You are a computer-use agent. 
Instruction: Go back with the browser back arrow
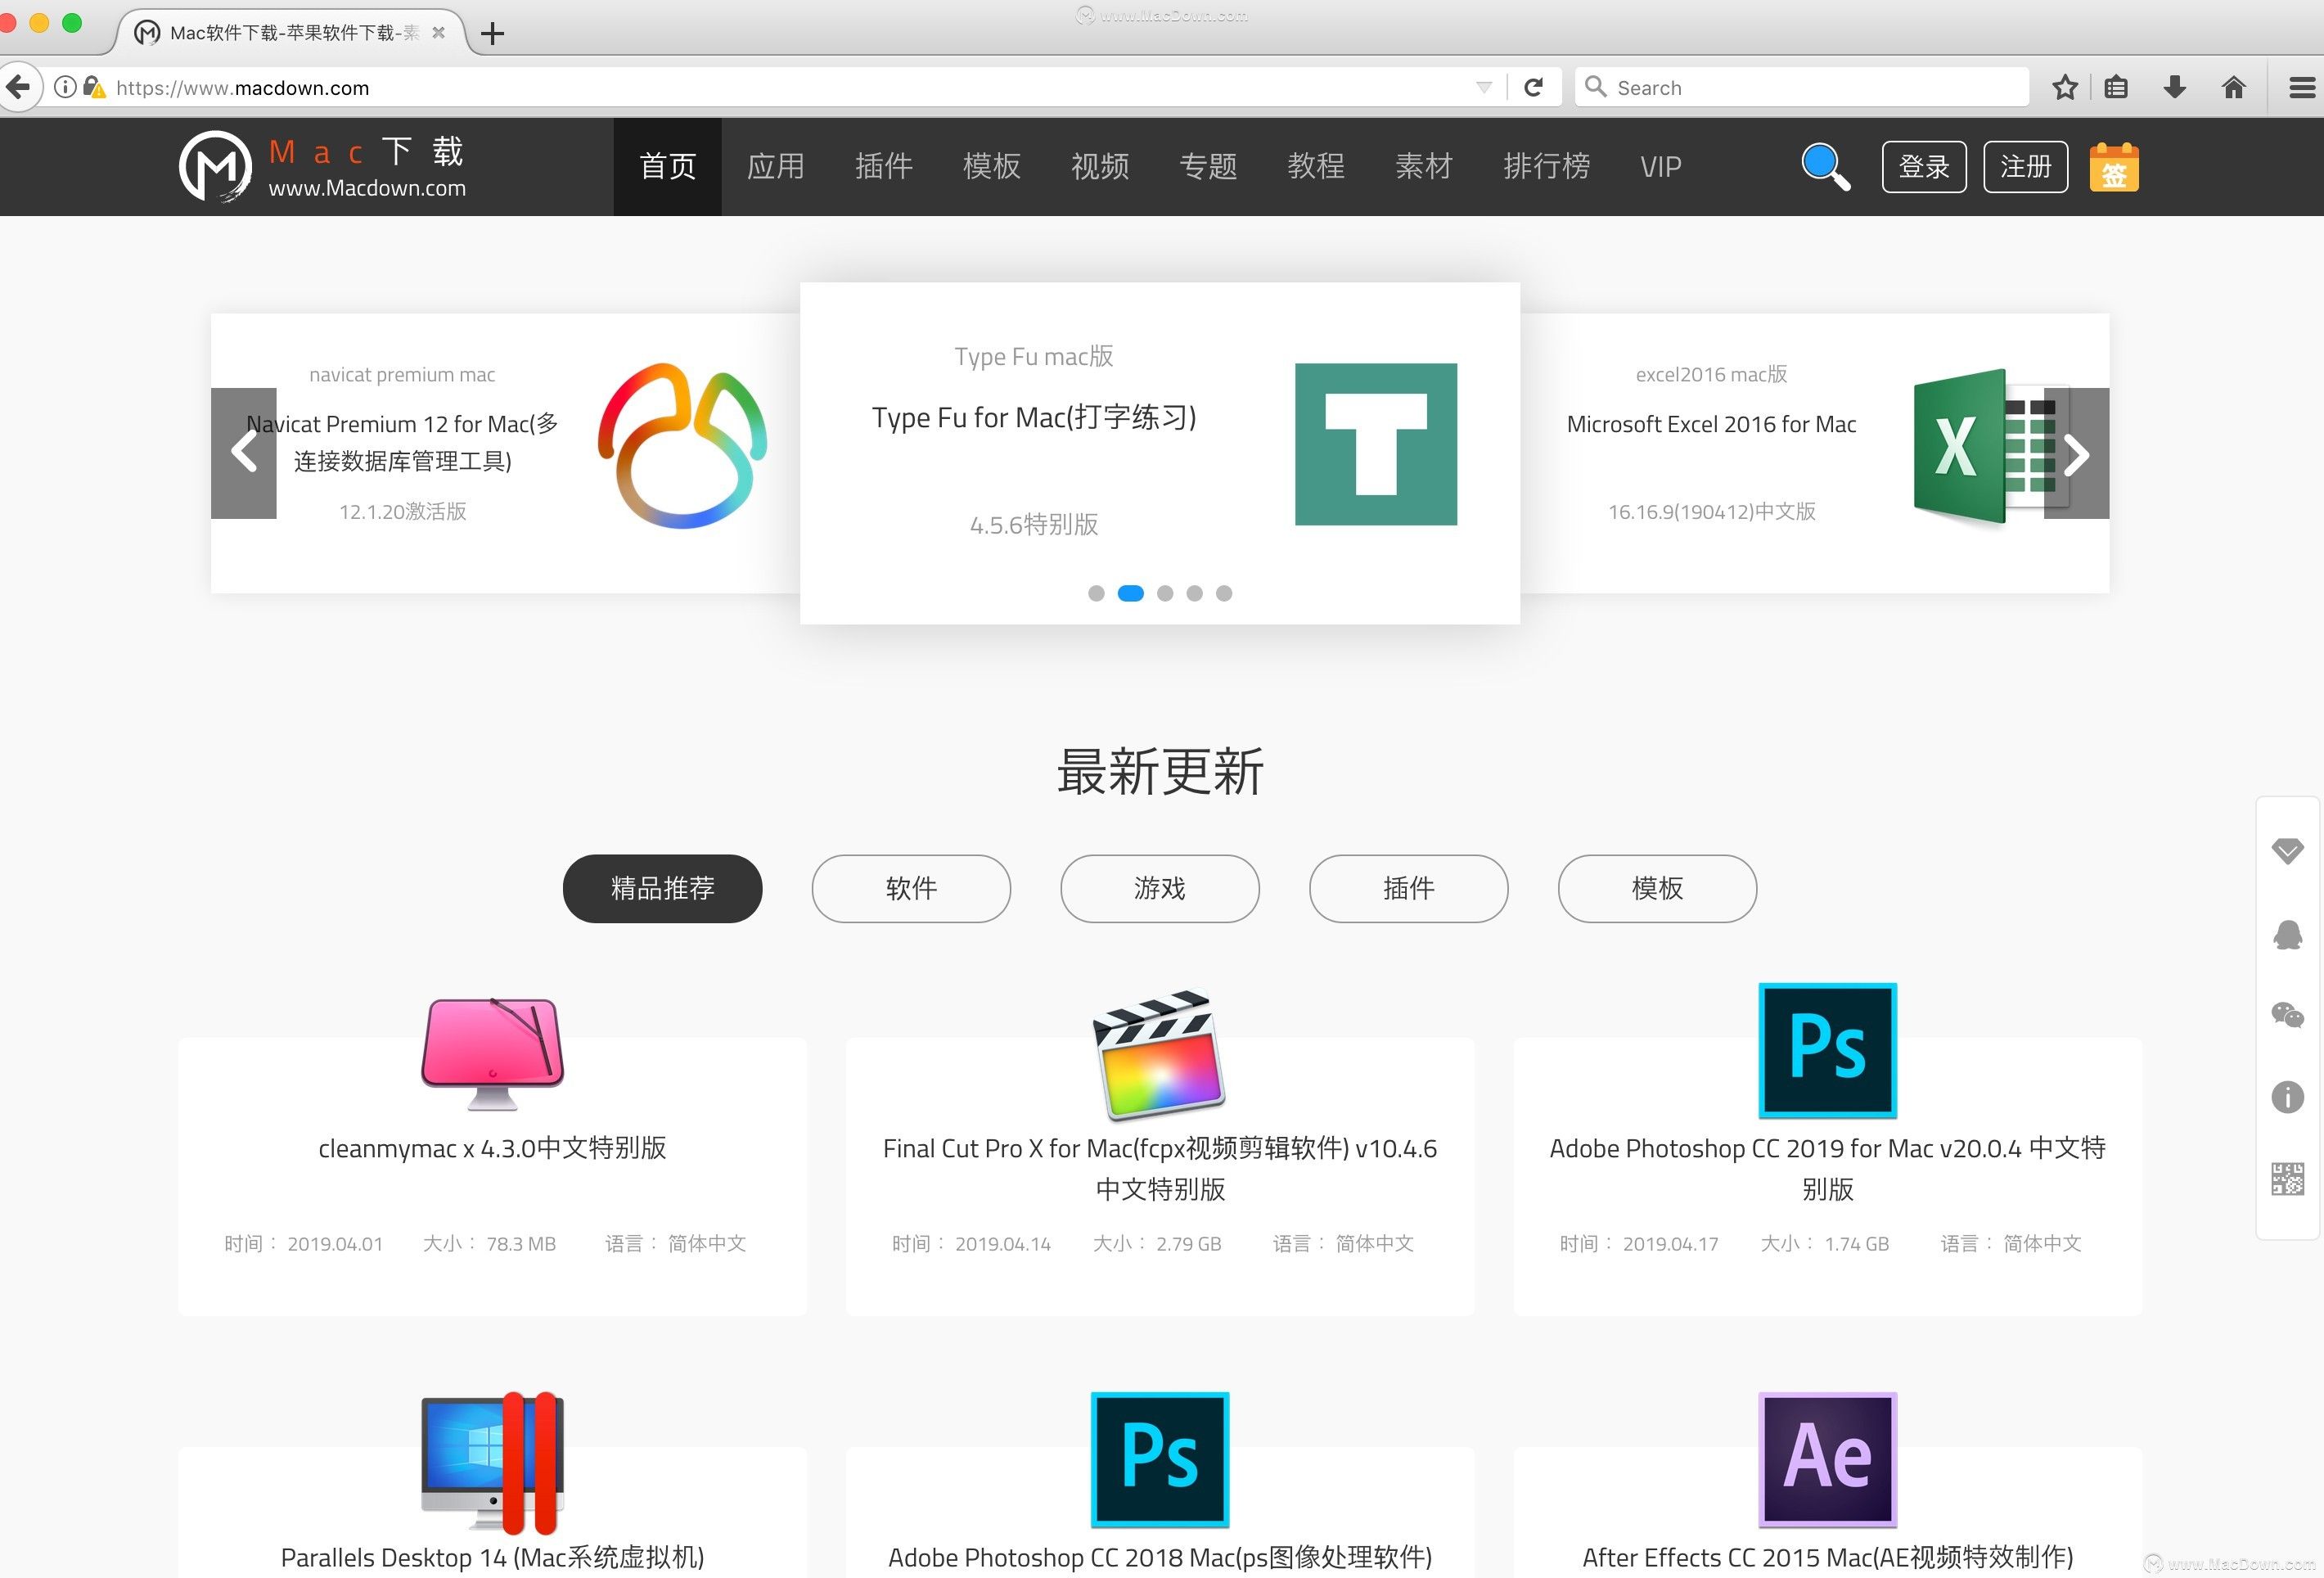[x=18, y=88]
